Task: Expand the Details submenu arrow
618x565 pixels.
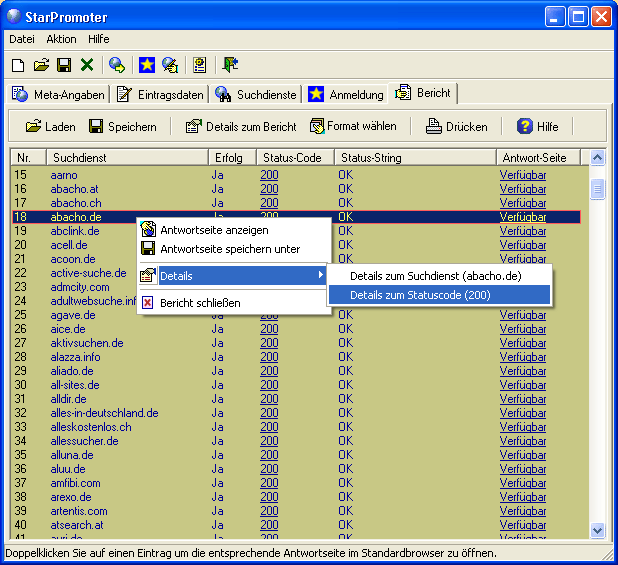Action: coord(321,275)
